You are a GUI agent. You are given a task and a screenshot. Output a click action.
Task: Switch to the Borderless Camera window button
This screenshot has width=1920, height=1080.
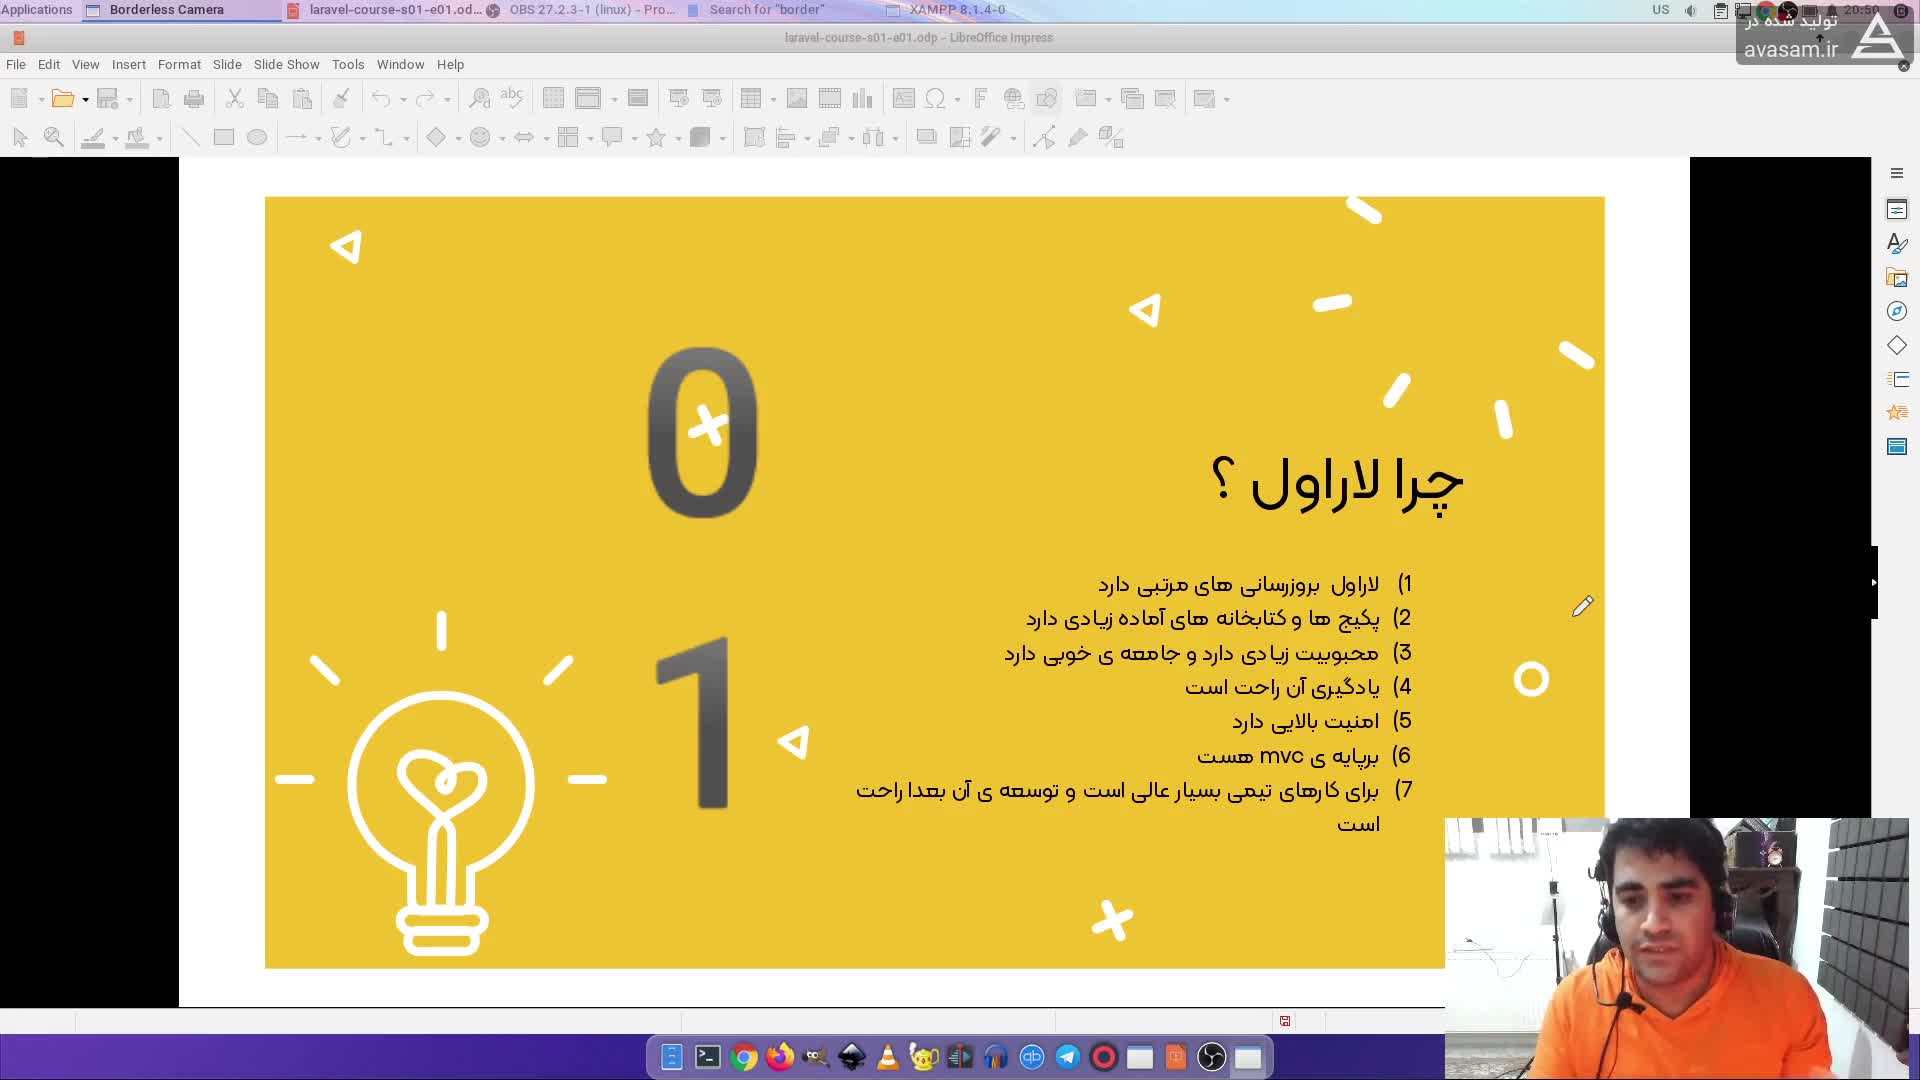[x=166, y=10]
